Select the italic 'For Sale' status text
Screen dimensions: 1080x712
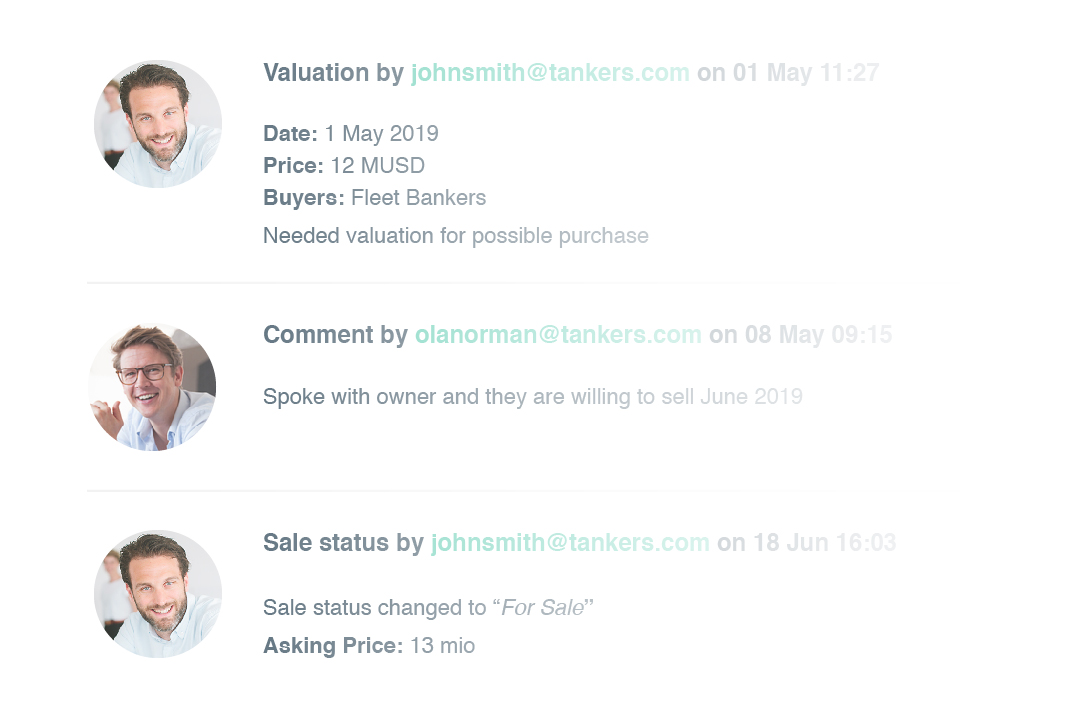[542, 607]
